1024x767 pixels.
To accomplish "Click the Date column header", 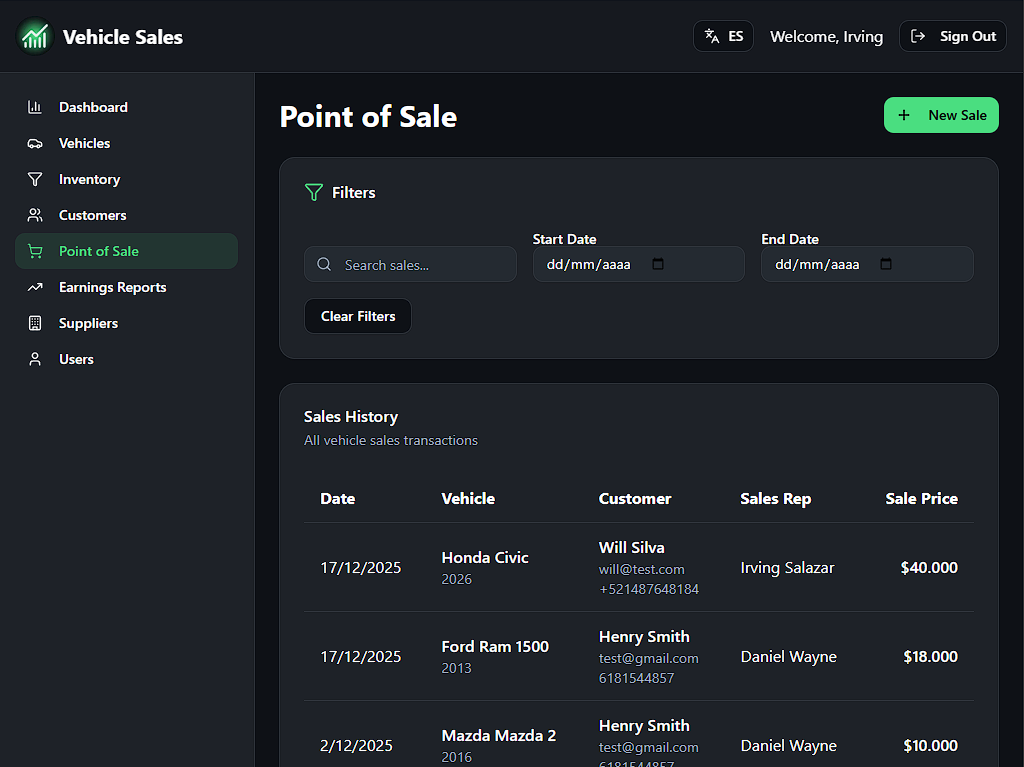I will (x=338, y=498).
